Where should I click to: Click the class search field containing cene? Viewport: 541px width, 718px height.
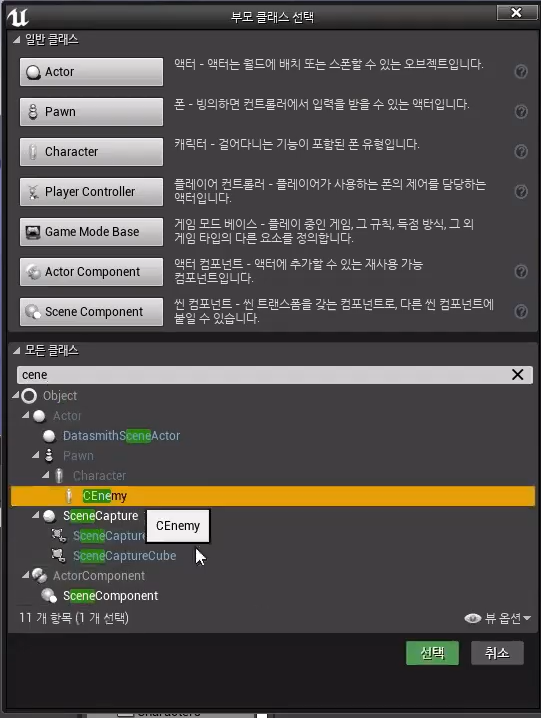click(x=274, y=375)
